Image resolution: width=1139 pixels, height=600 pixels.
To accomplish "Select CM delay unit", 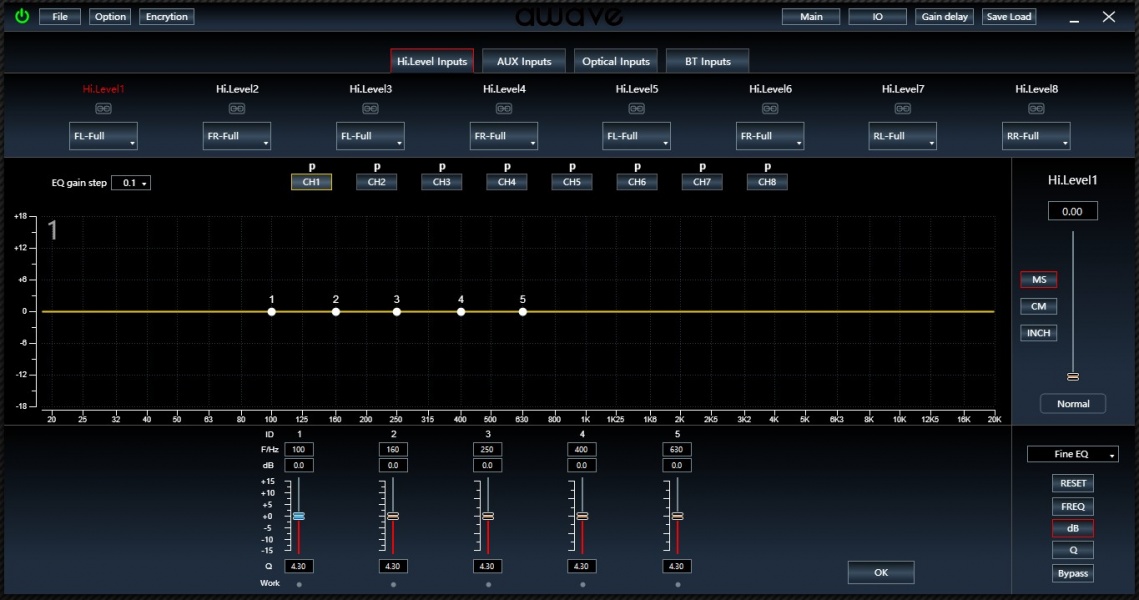I will click(1039, 307).
